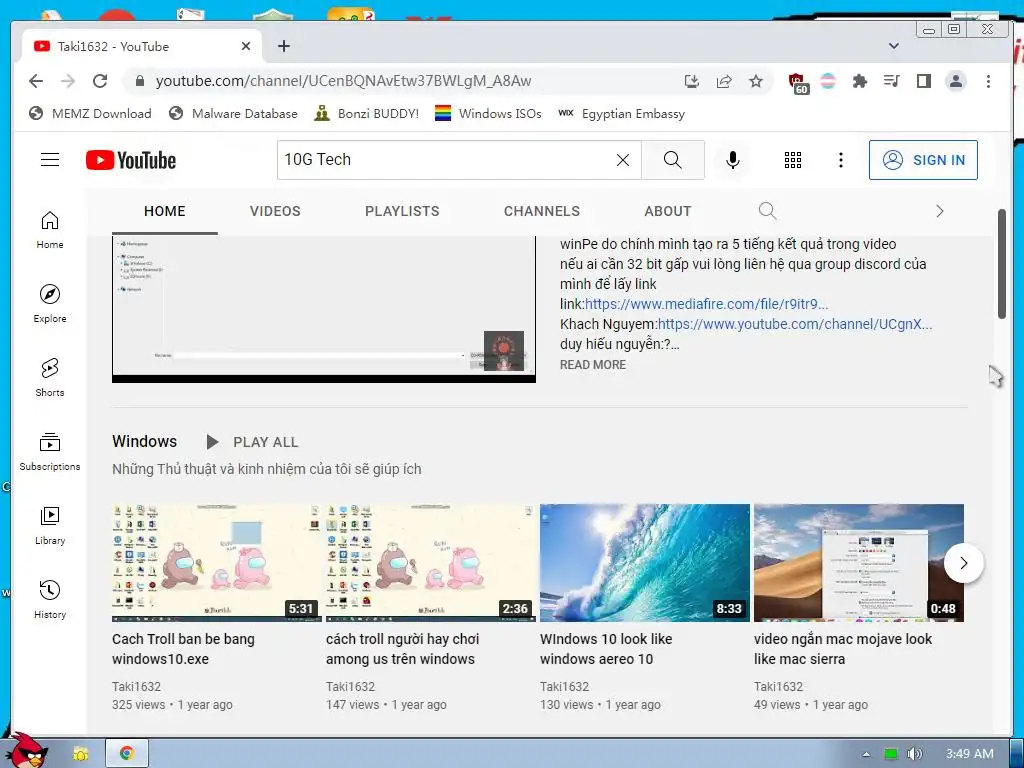Open the Windows playlist title

(x=144, y=441)
